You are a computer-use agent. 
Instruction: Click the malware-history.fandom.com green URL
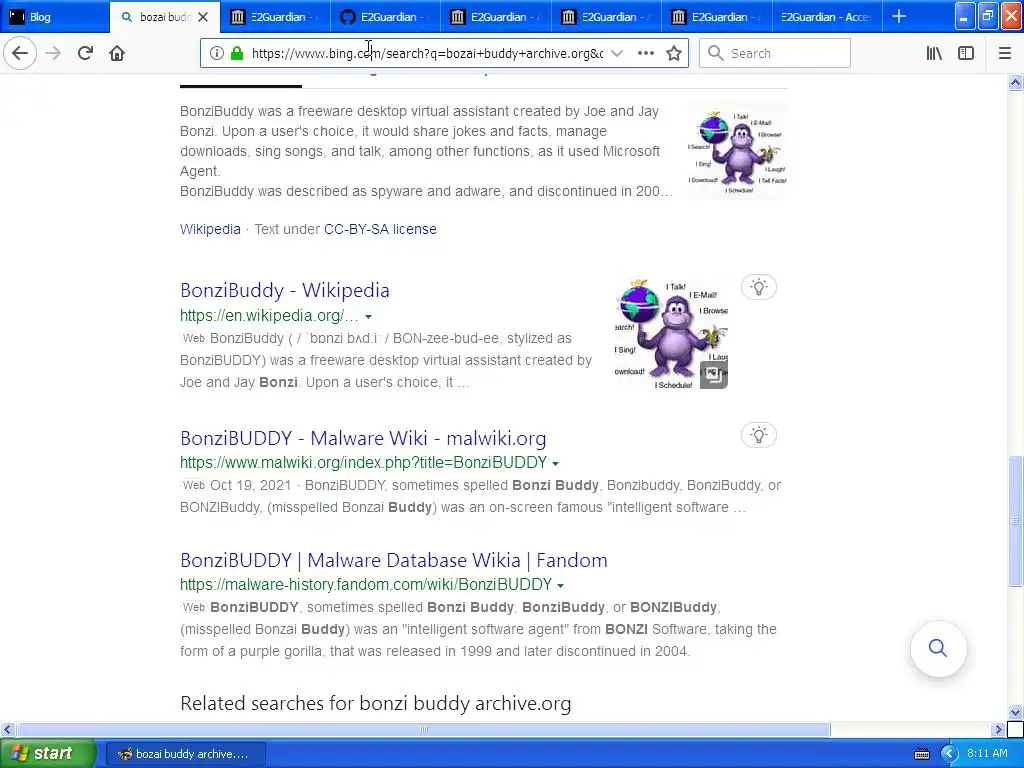(x=366, y=584)
